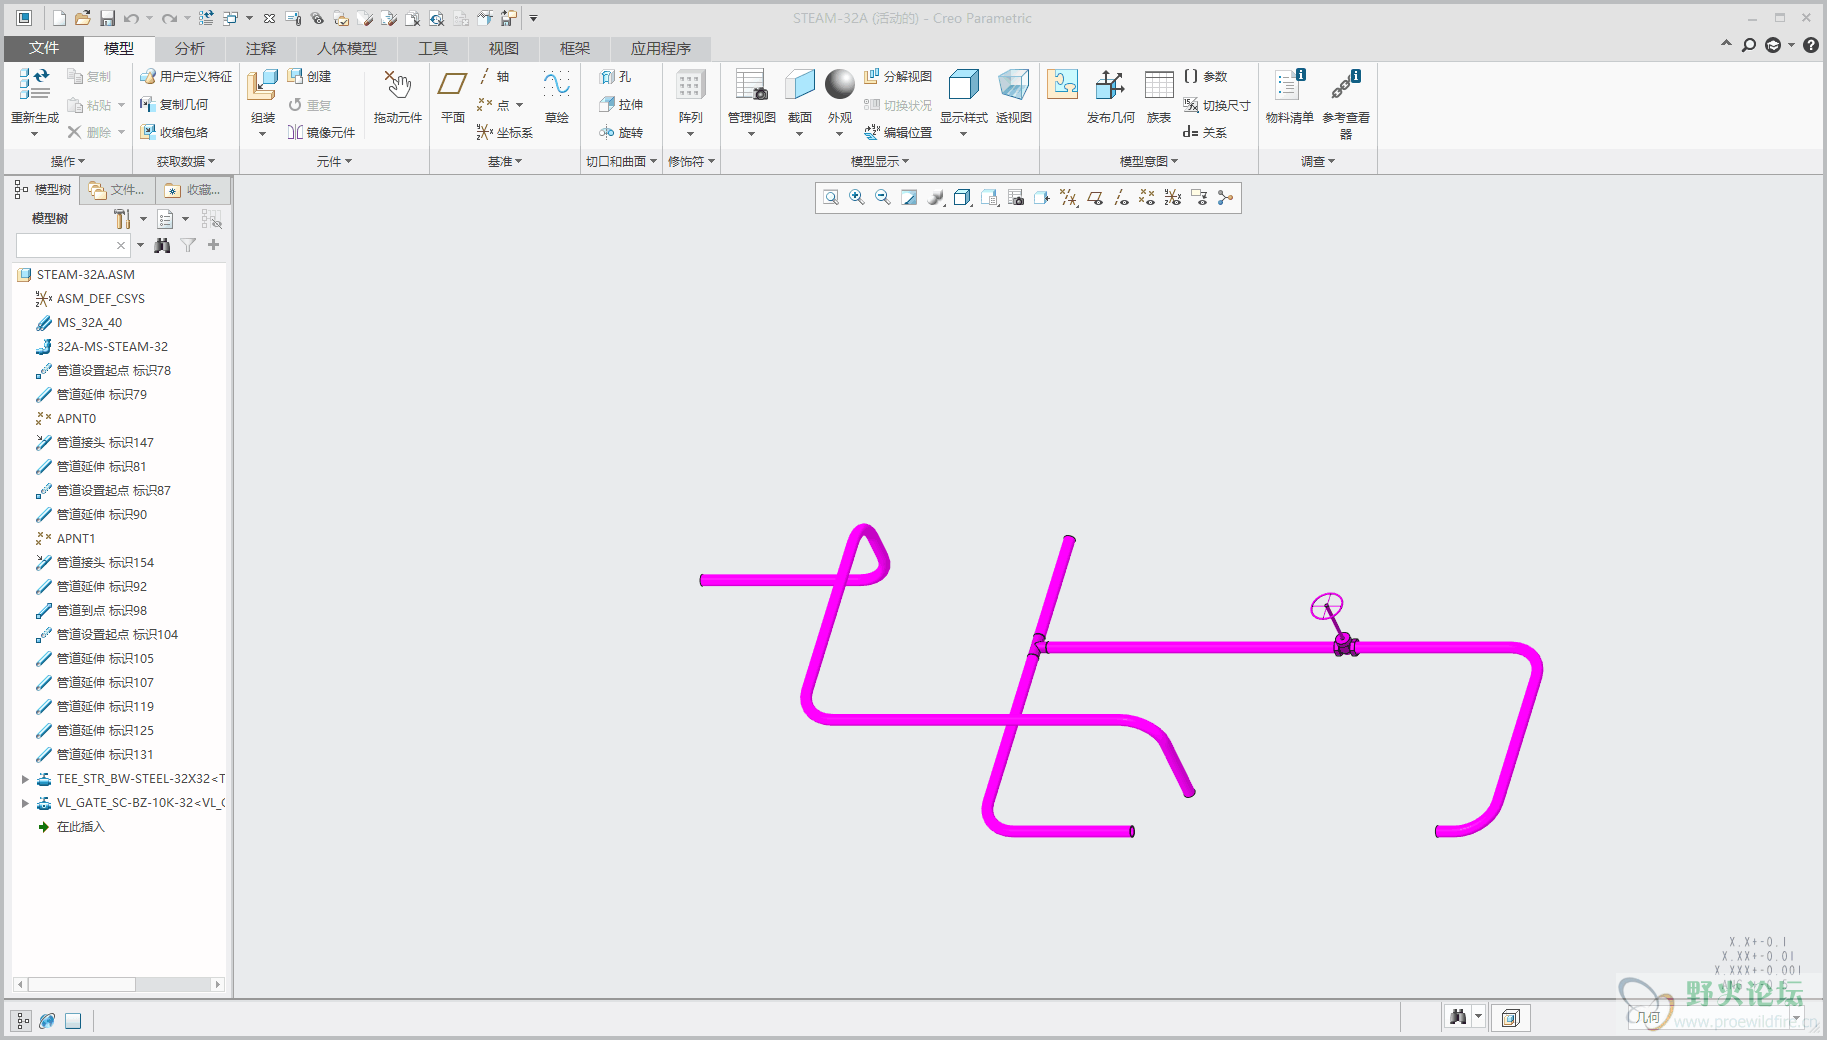Select 32A-MS-STEAM-32 in the model tree
The width and height of the screenshot is (1827, 1040).
[112, 347]
